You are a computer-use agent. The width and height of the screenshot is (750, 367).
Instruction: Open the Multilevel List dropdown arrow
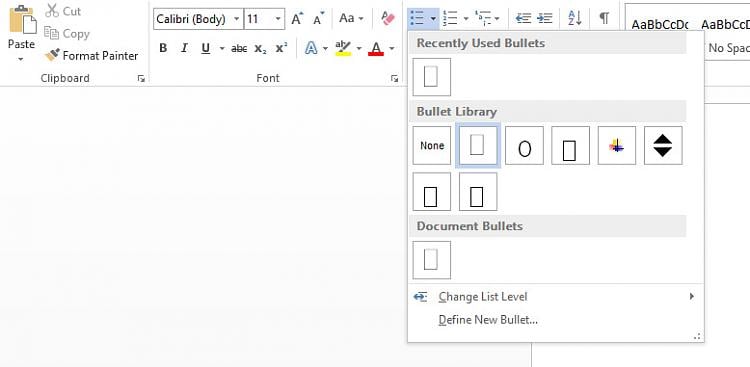(x=497, y=19)
